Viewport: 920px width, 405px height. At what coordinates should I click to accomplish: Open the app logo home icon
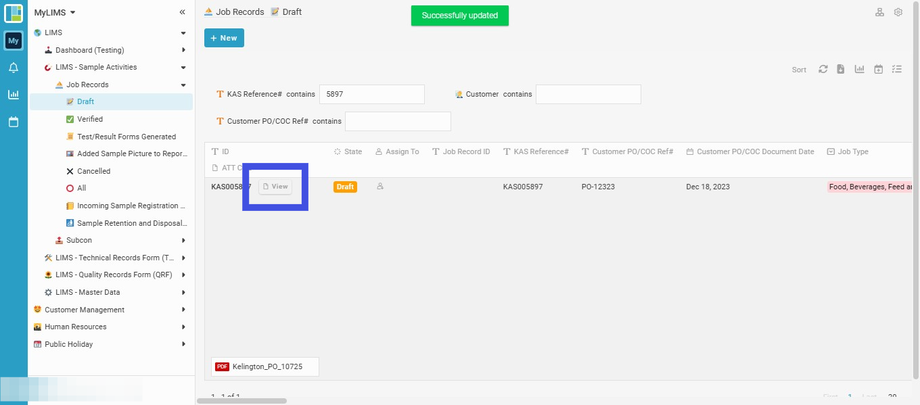tap(13, 13)
